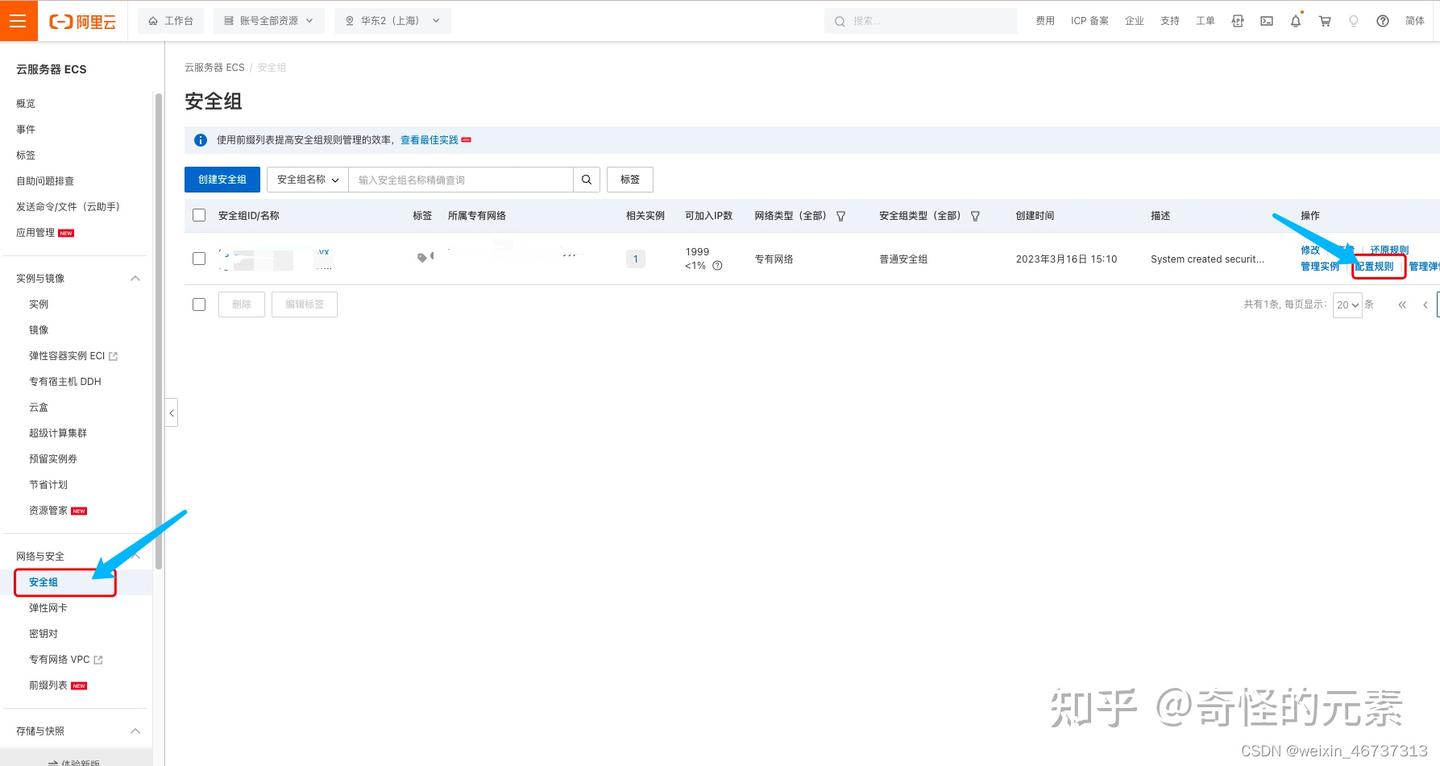Open the top-left hamburger menu

pyautogui.click(x=18, y=20)
